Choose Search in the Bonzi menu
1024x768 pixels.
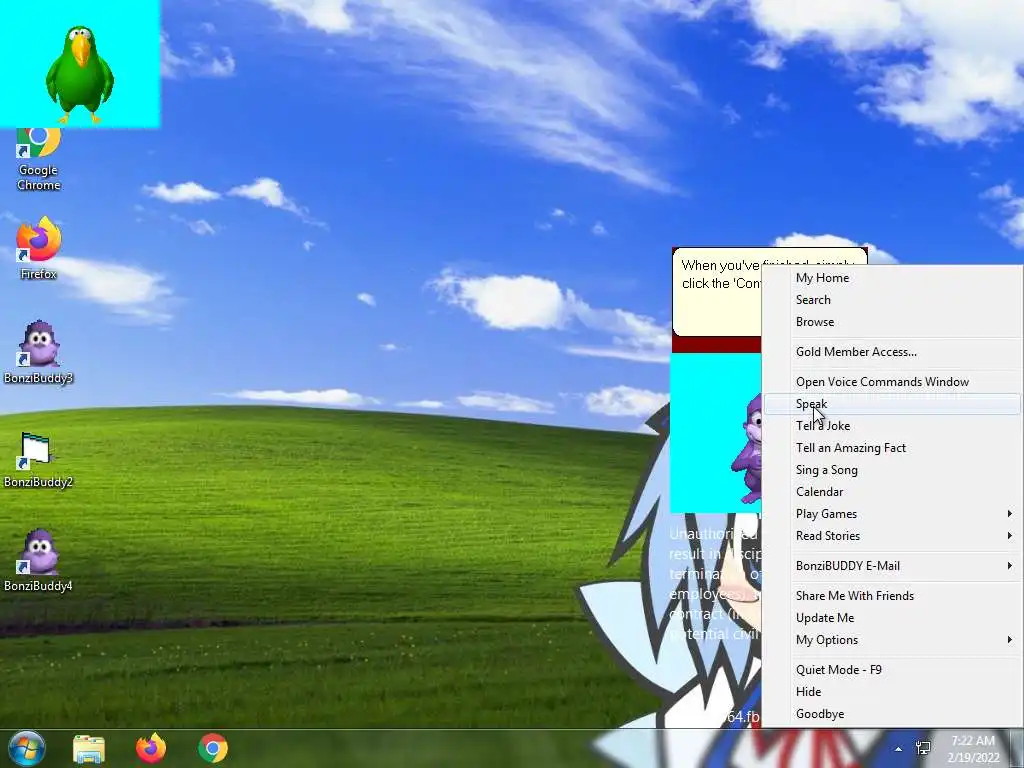(x=891, y=300)
